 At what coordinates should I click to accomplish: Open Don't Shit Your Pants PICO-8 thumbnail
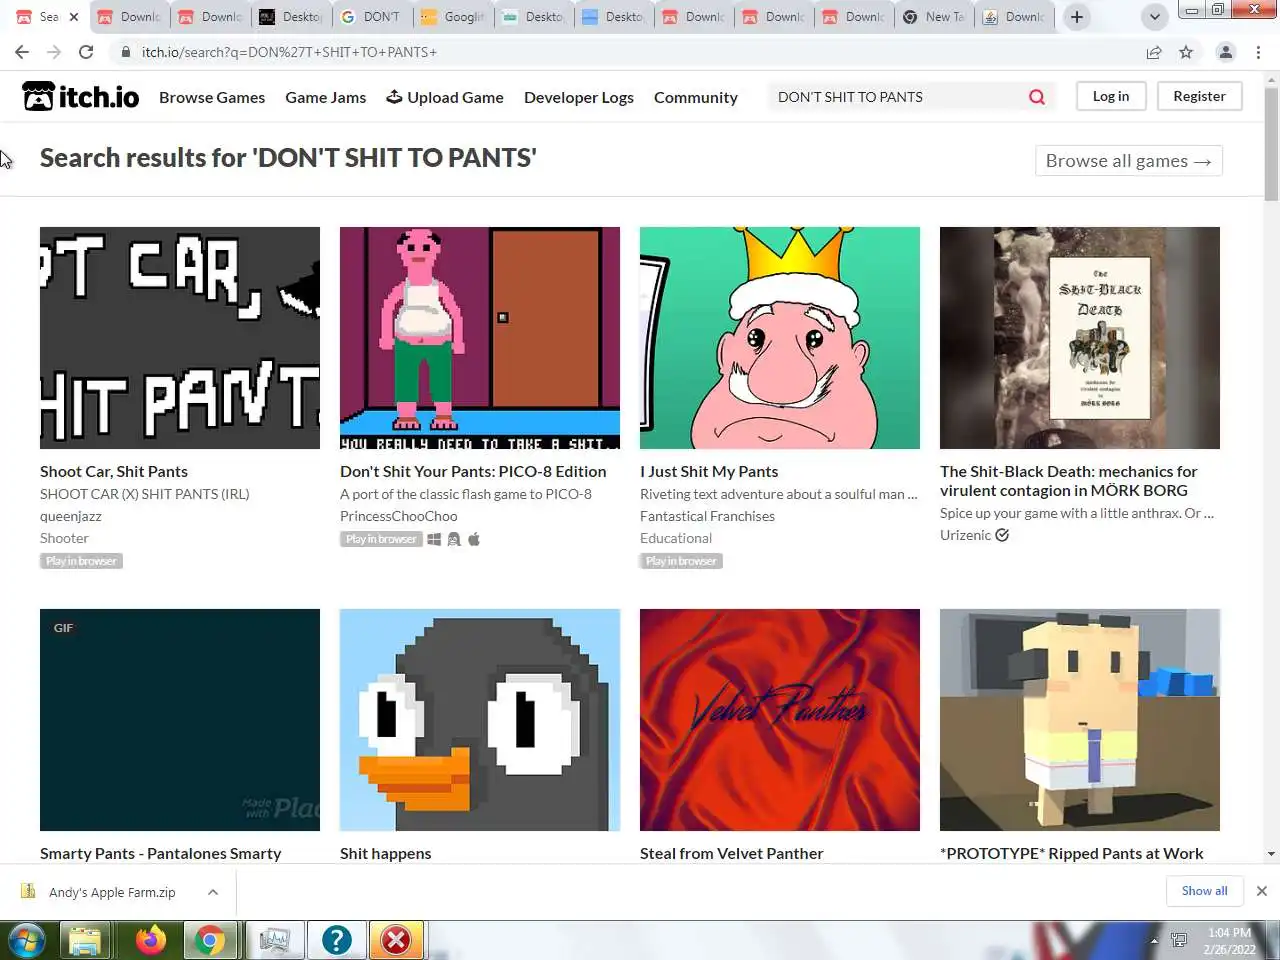tap(480, 338)
